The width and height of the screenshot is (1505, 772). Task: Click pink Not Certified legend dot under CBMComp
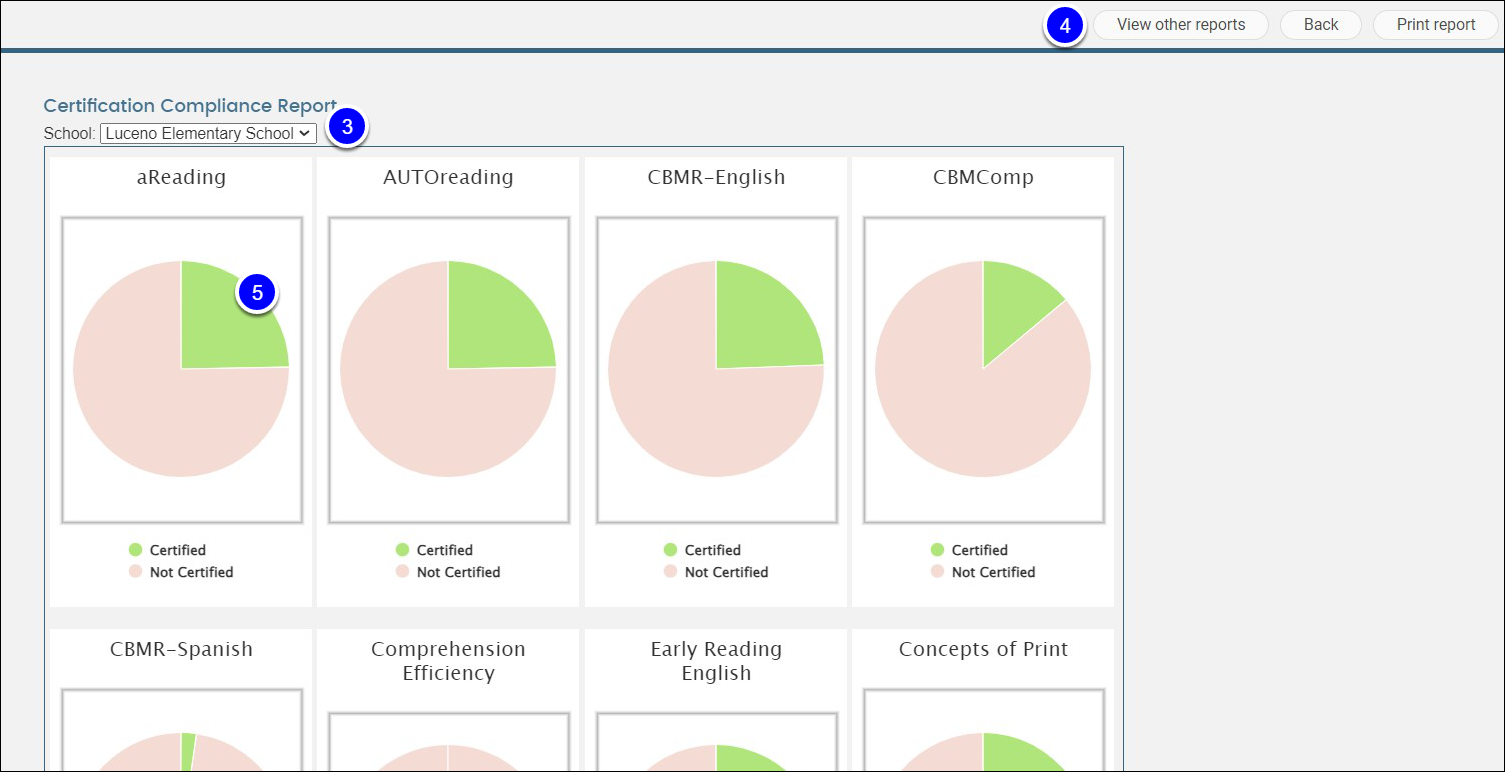click(938, 572)
